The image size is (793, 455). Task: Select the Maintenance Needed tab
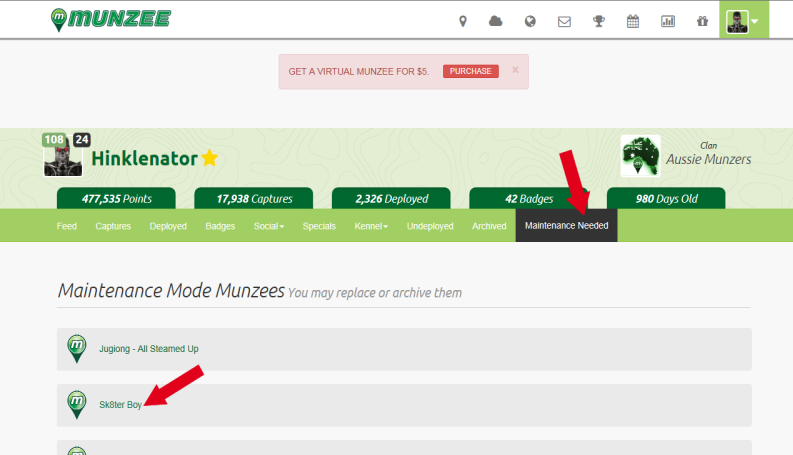[x=566, y=225]
